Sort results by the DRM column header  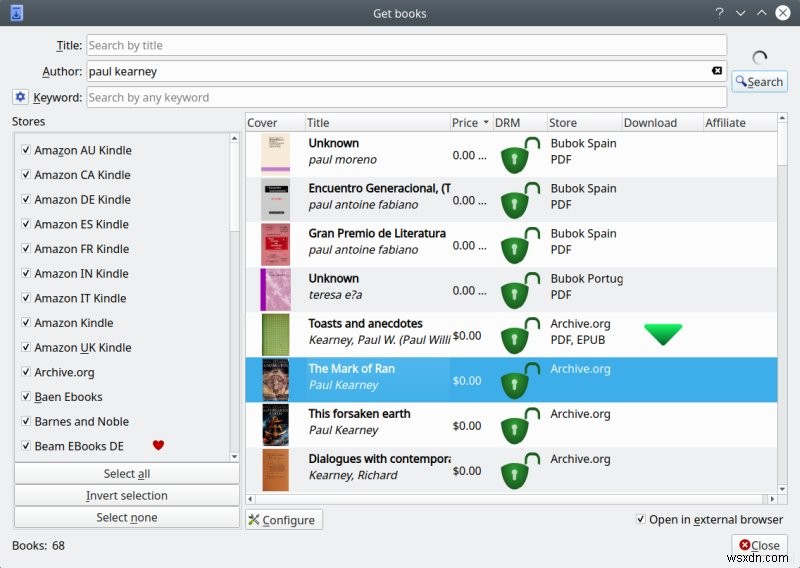point(520,122)
